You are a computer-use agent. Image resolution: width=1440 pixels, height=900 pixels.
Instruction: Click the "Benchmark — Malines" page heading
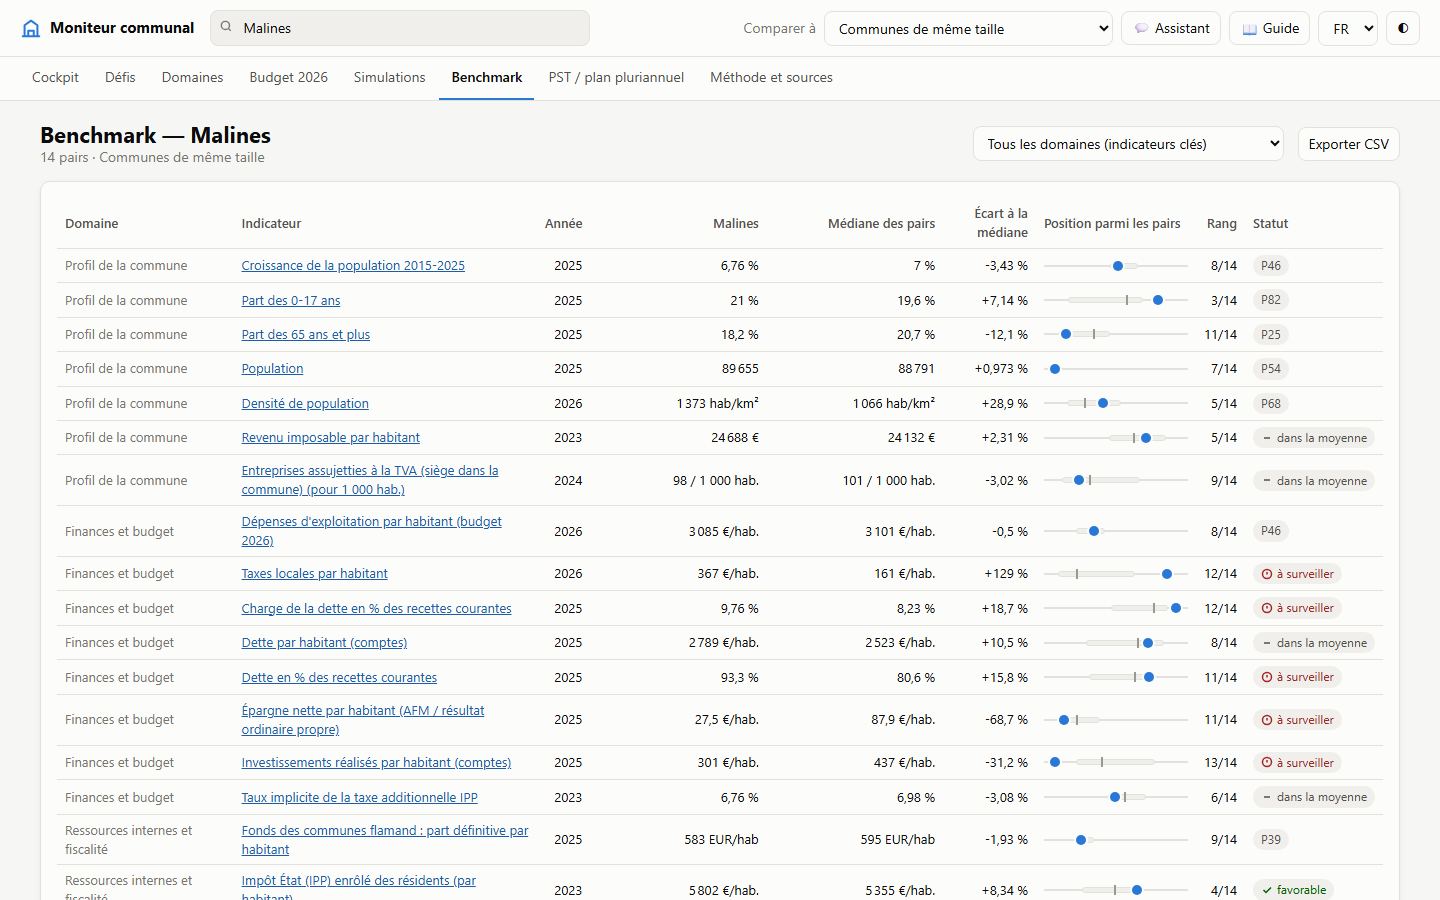coord(155,135)
